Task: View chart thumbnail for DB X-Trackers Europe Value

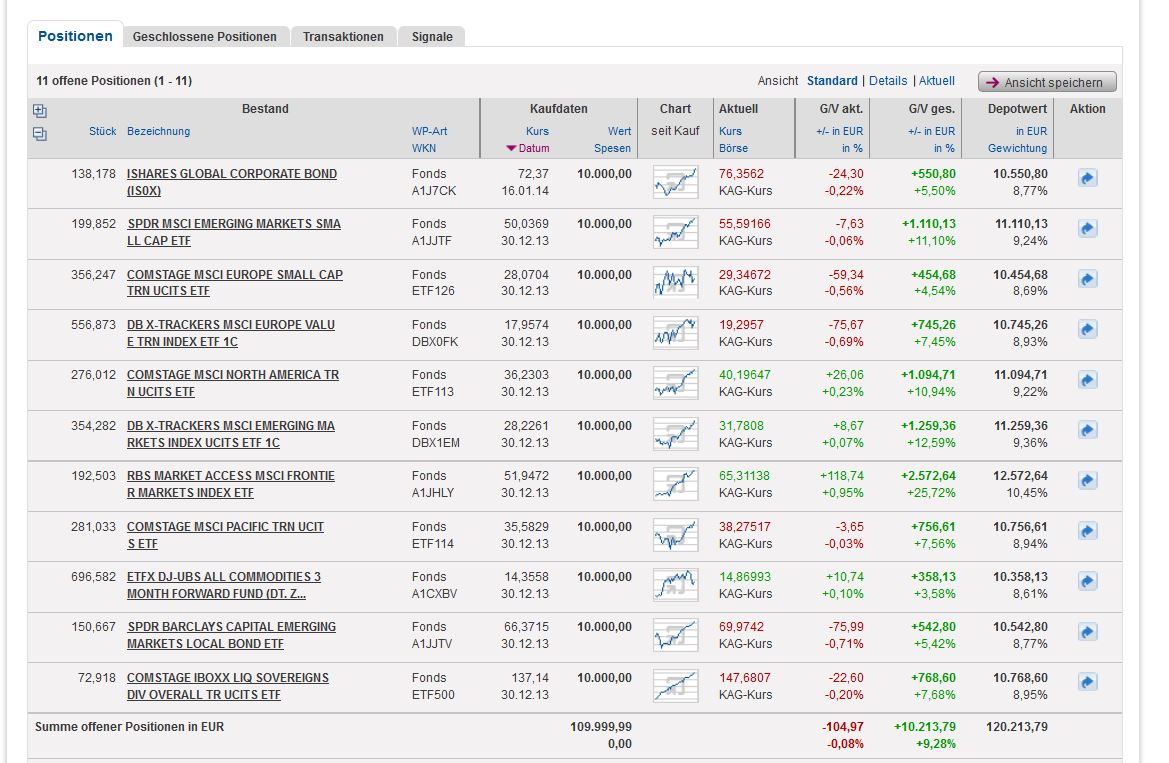Action: (x=675, y=333)
